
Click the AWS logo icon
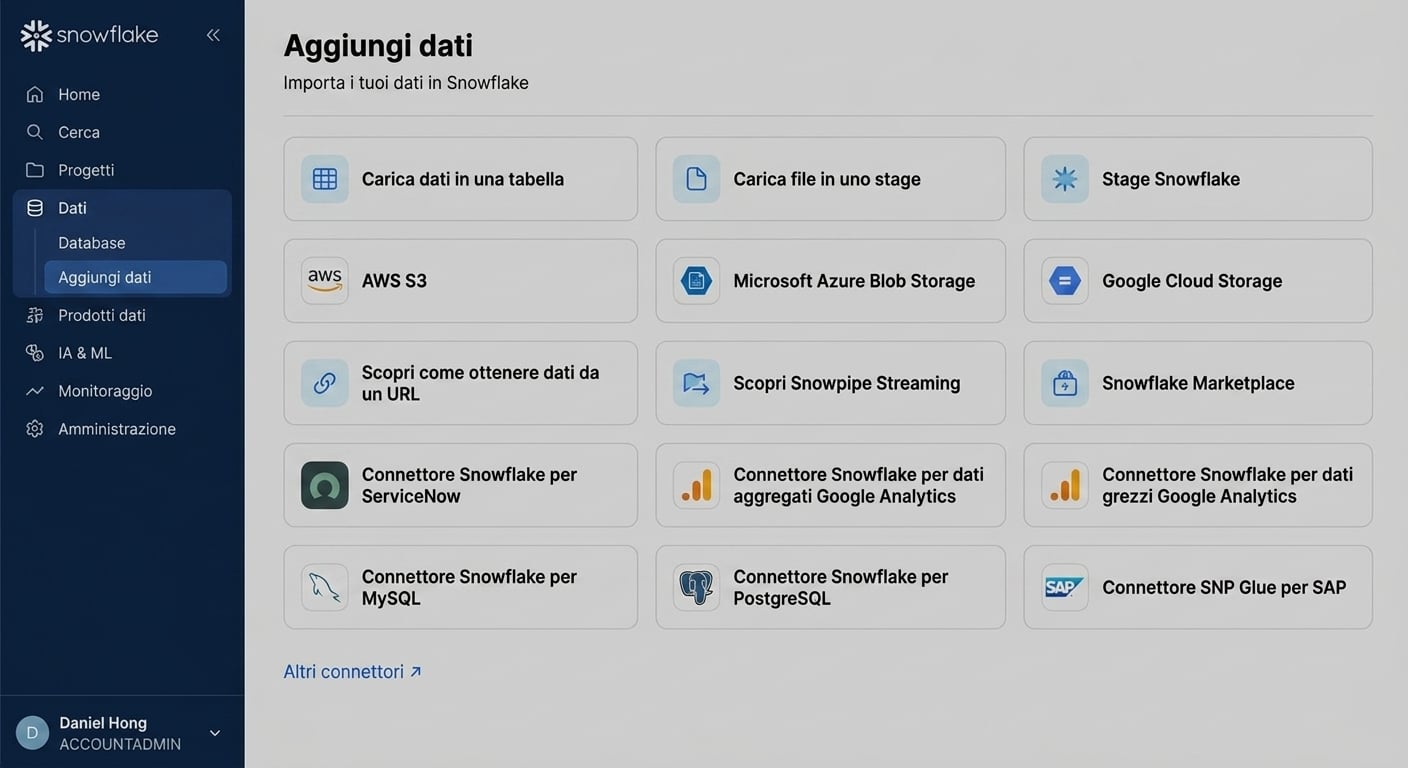[325, 281]
